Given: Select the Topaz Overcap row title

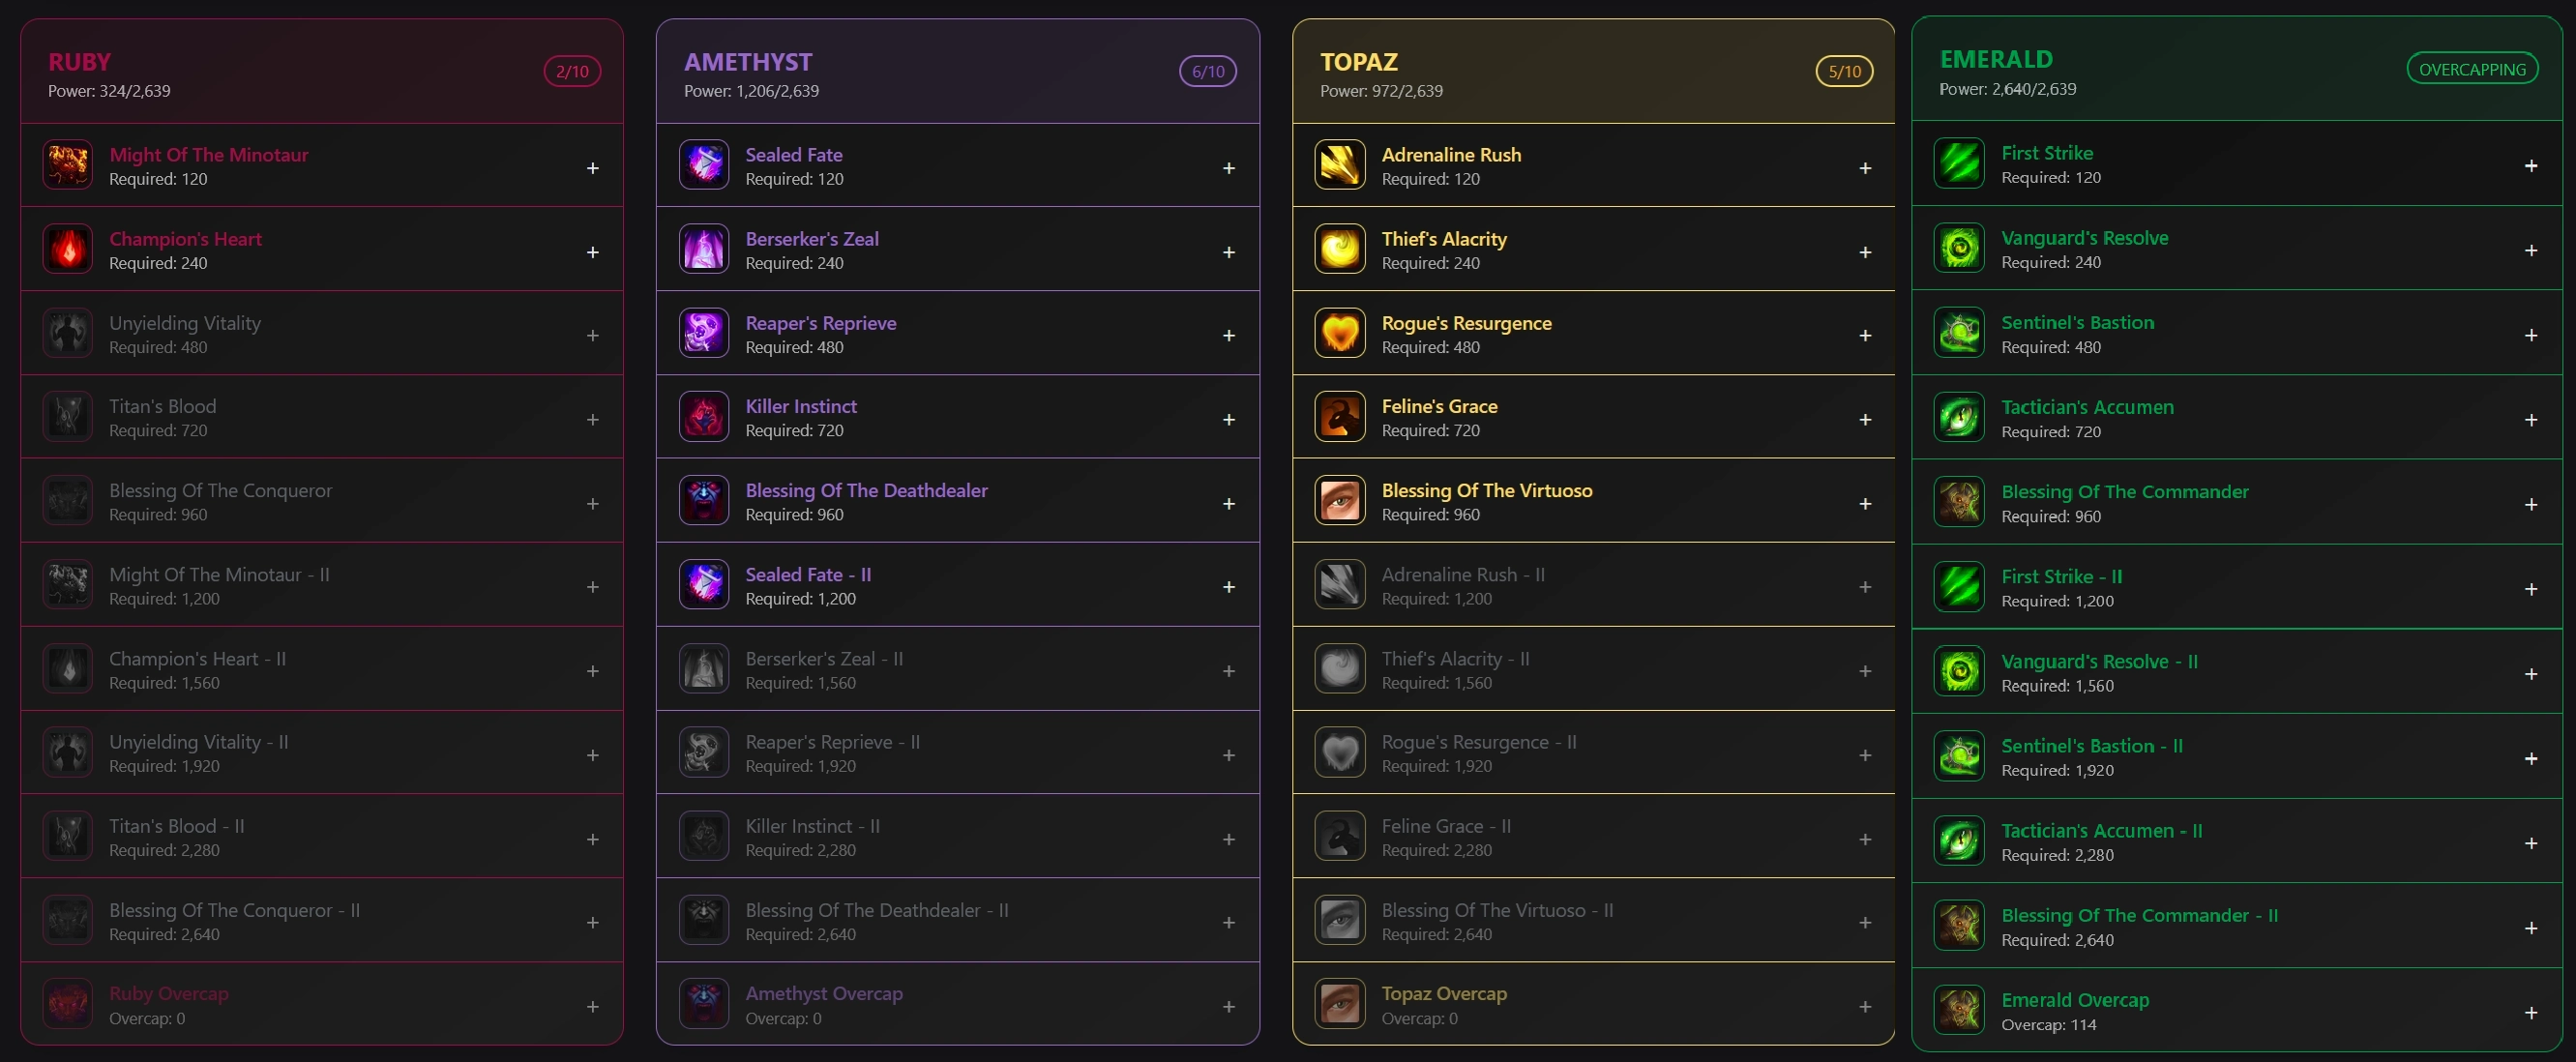Looking at the screenshot, I should [1444, 993].
